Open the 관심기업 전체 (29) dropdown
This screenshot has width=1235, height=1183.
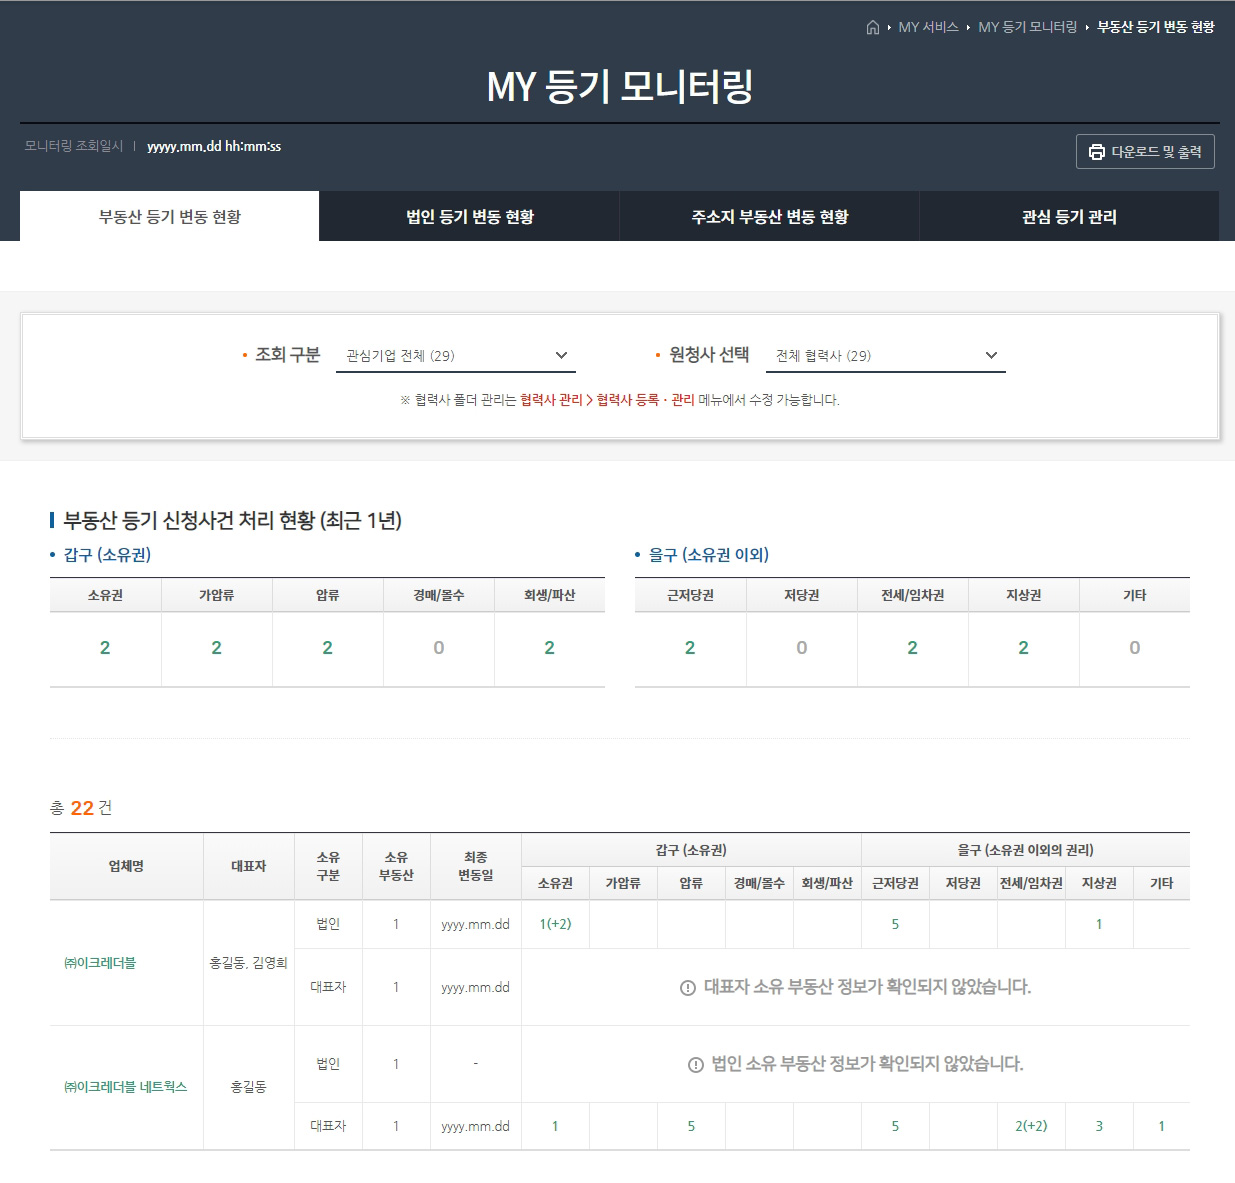(453, 355)
